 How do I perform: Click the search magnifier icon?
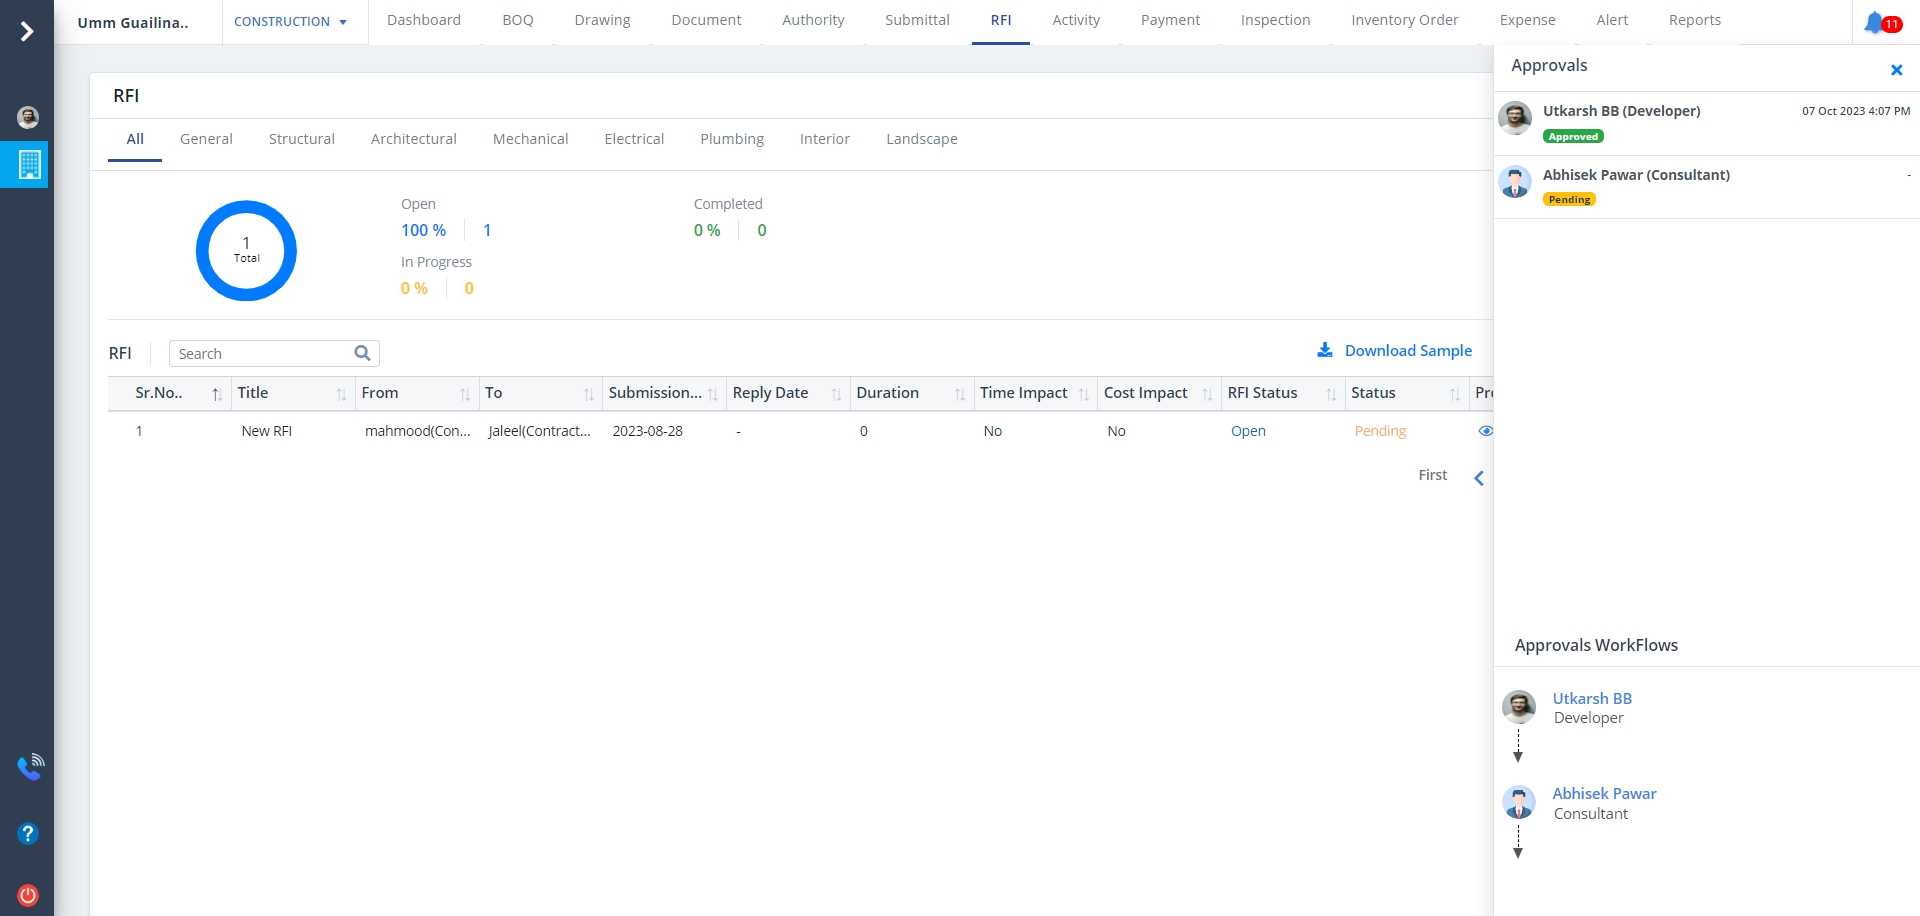point(362,353)
